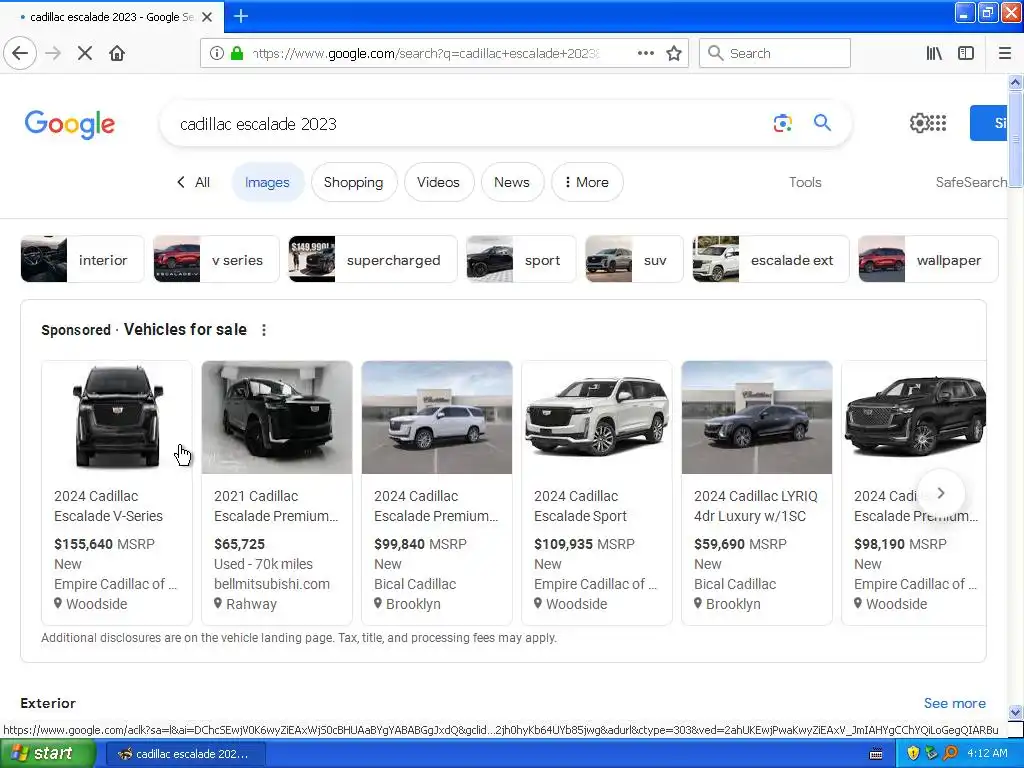Stop page loading with X button
Viewport: 1024px width, 768px height.
click(85, 53)
